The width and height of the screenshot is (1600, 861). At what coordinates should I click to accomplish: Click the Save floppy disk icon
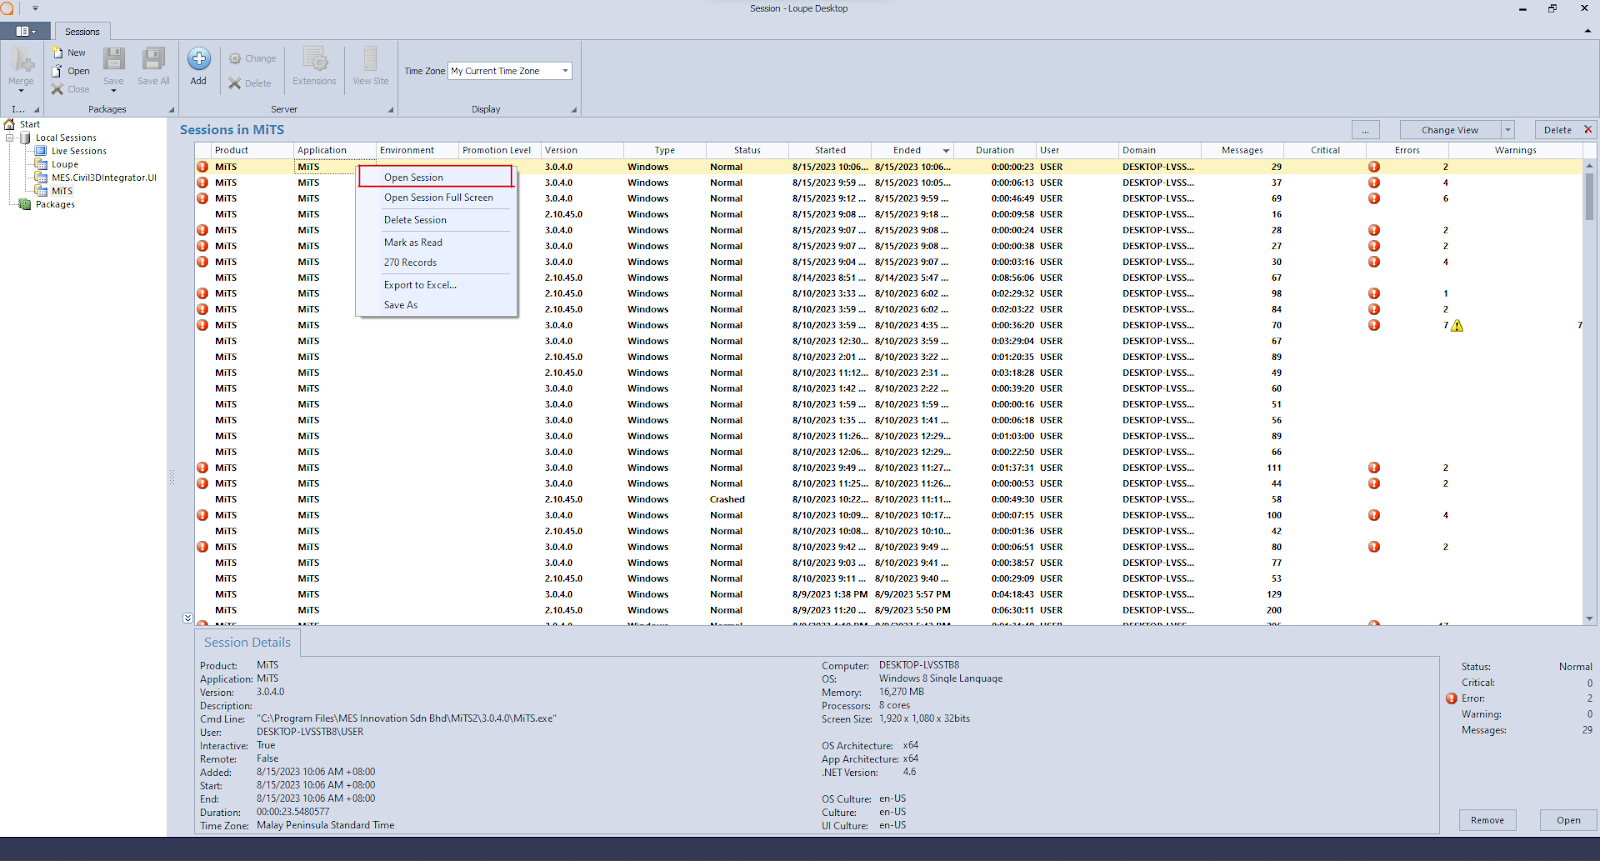click(x=114, y=59)
